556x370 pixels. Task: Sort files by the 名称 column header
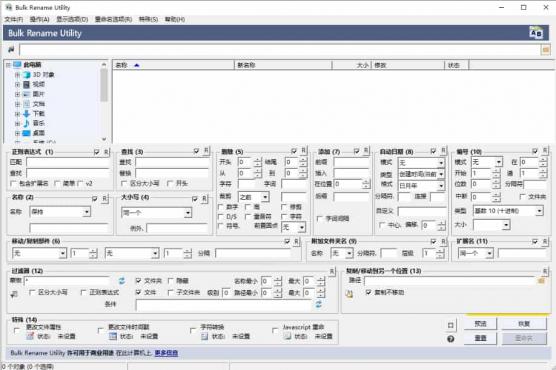[x=173, y=65]
